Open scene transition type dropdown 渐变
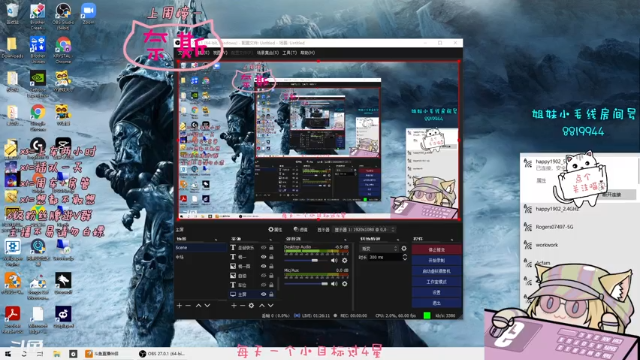The width and height of the screenshot is (640, 360). pyautogui.click(x=379, y=248)
